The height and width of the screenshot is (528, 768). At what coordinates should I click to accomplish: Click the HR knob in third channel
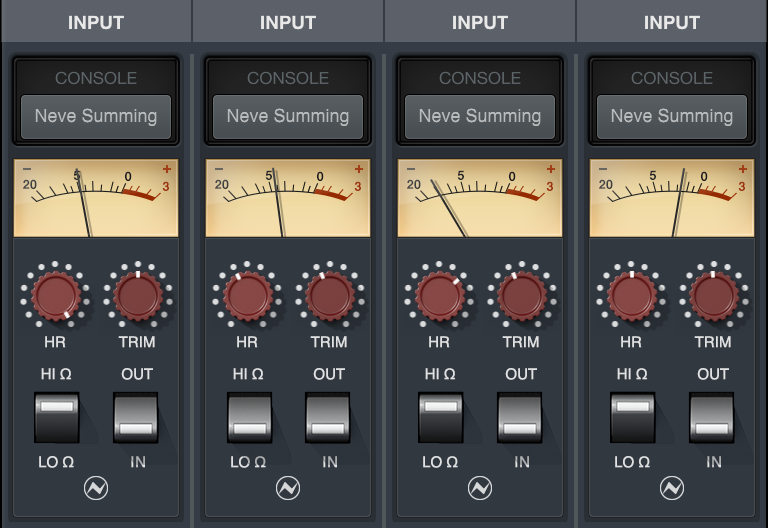pos(440,296)
